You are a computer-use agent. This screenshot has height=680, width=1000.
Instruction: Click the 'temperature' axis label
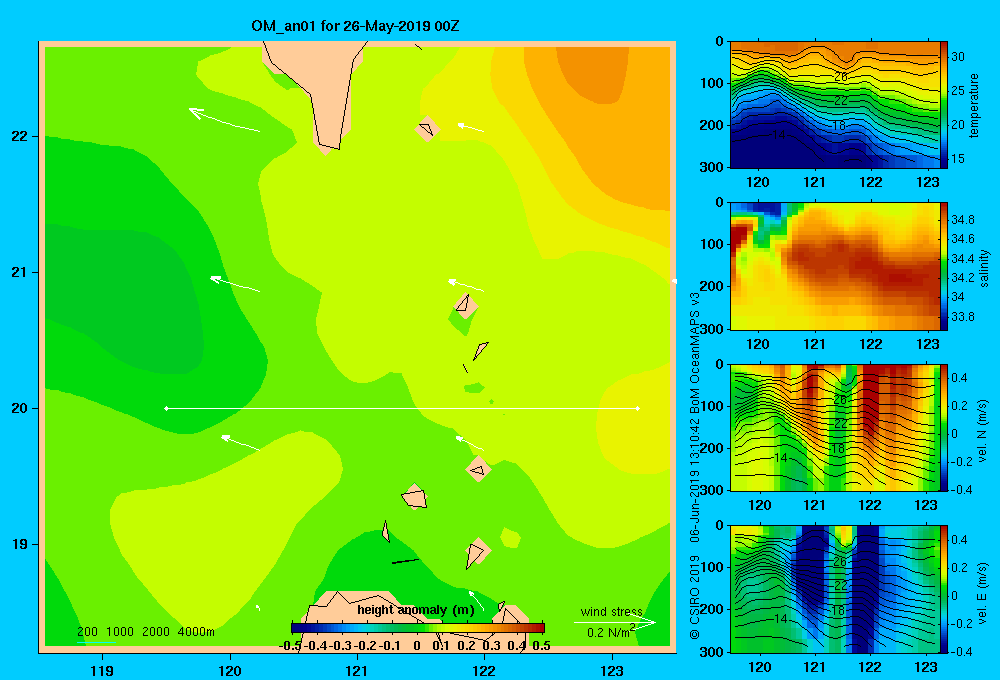pyautogui.click(x=974, y=106)
